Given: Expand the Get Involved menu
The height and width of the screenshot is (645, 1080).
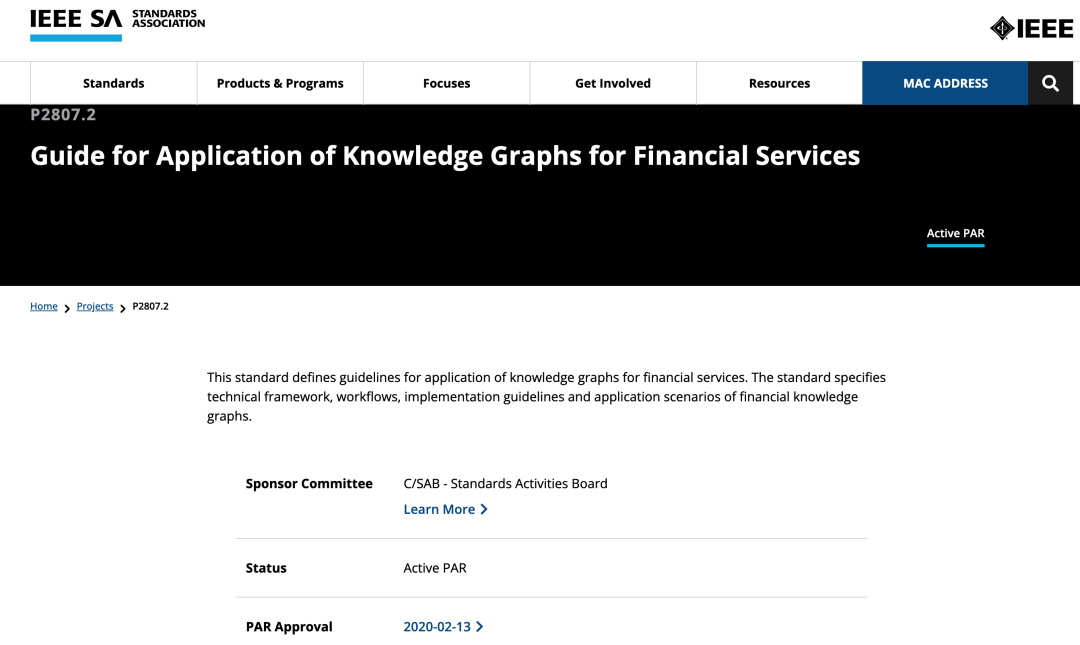Looking at the screenshot, I should (x=612, y=83).
